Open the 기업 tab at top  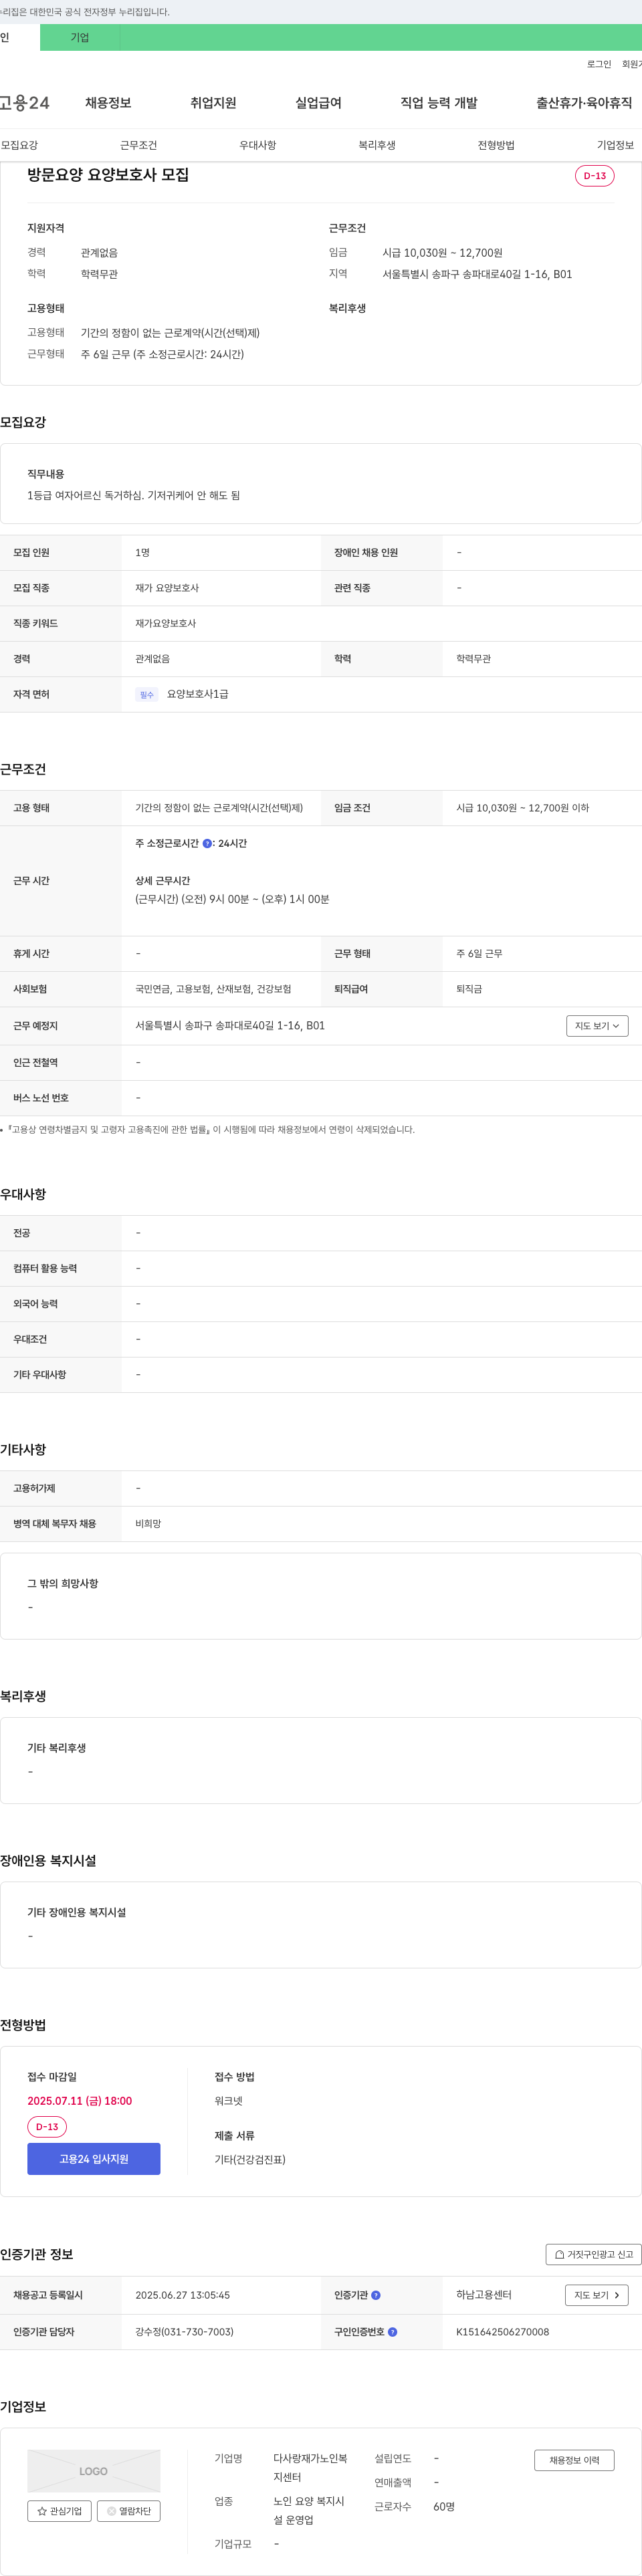(x=80, y=38)
